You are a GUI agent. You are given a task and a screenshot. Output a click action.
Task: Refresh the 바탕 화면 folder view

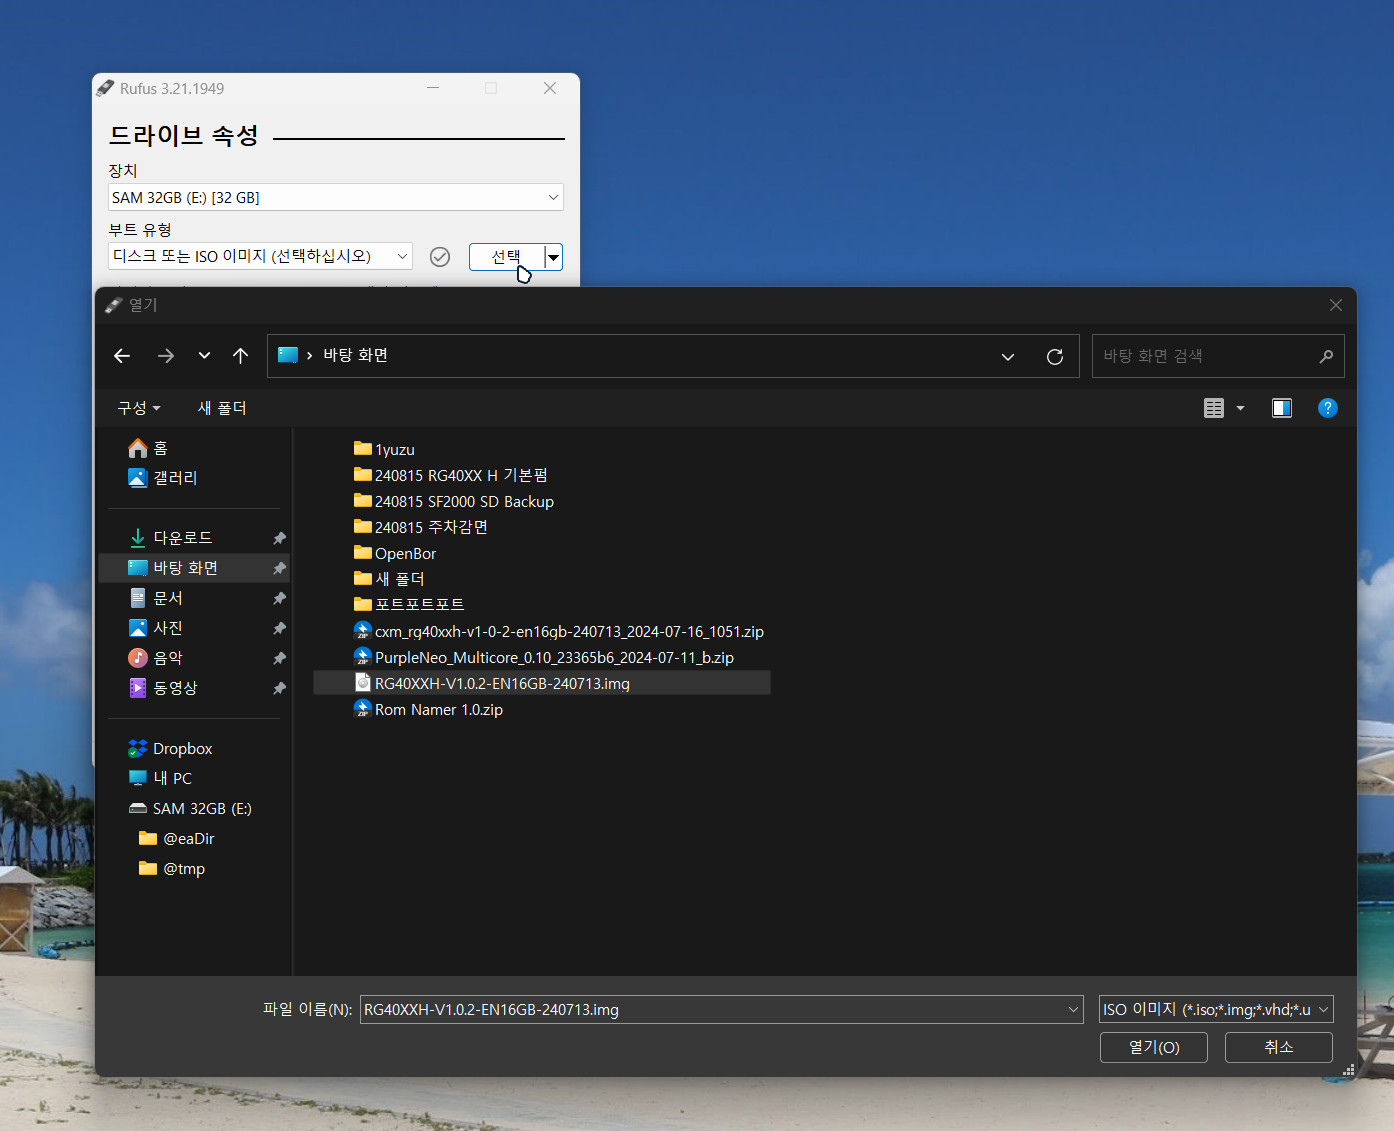(x=1055, y=357)
